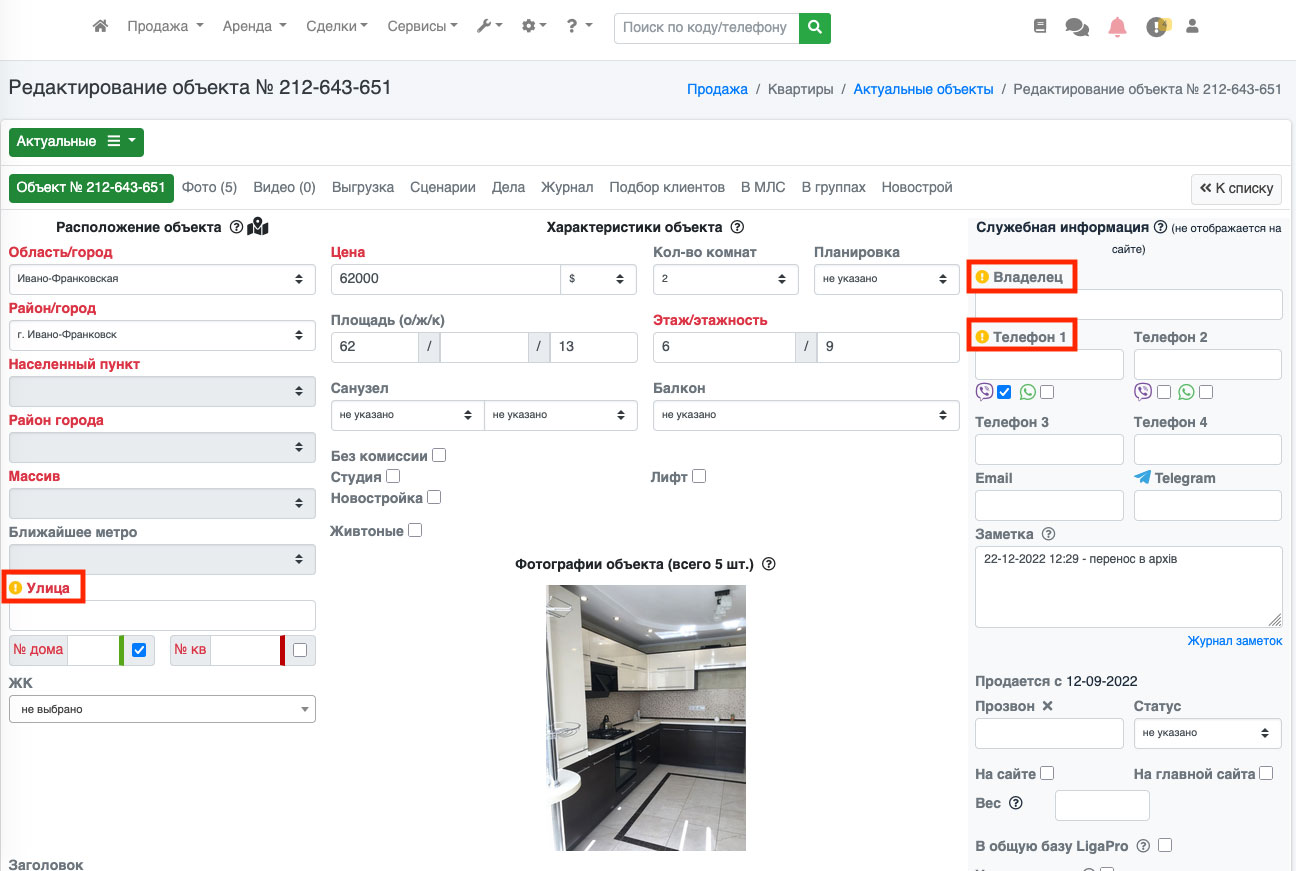The height and width of the screenshot is (871, 1296).
Task: Click the home icon in top navigation
Action: 100,27
